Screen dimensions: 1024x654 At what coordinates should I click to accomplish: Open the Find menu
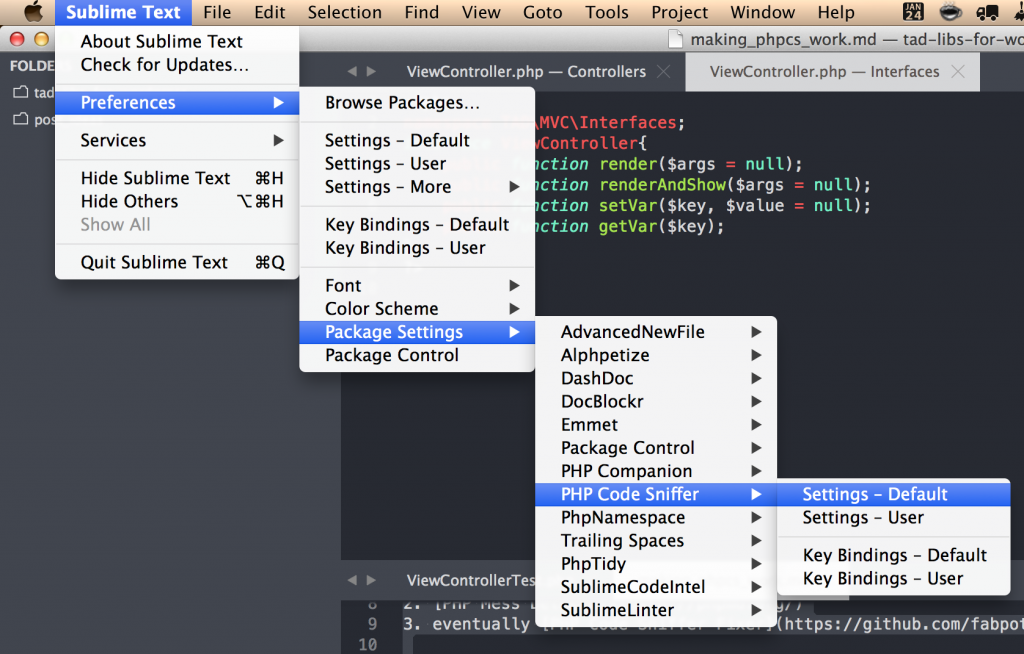coord(421,12)
